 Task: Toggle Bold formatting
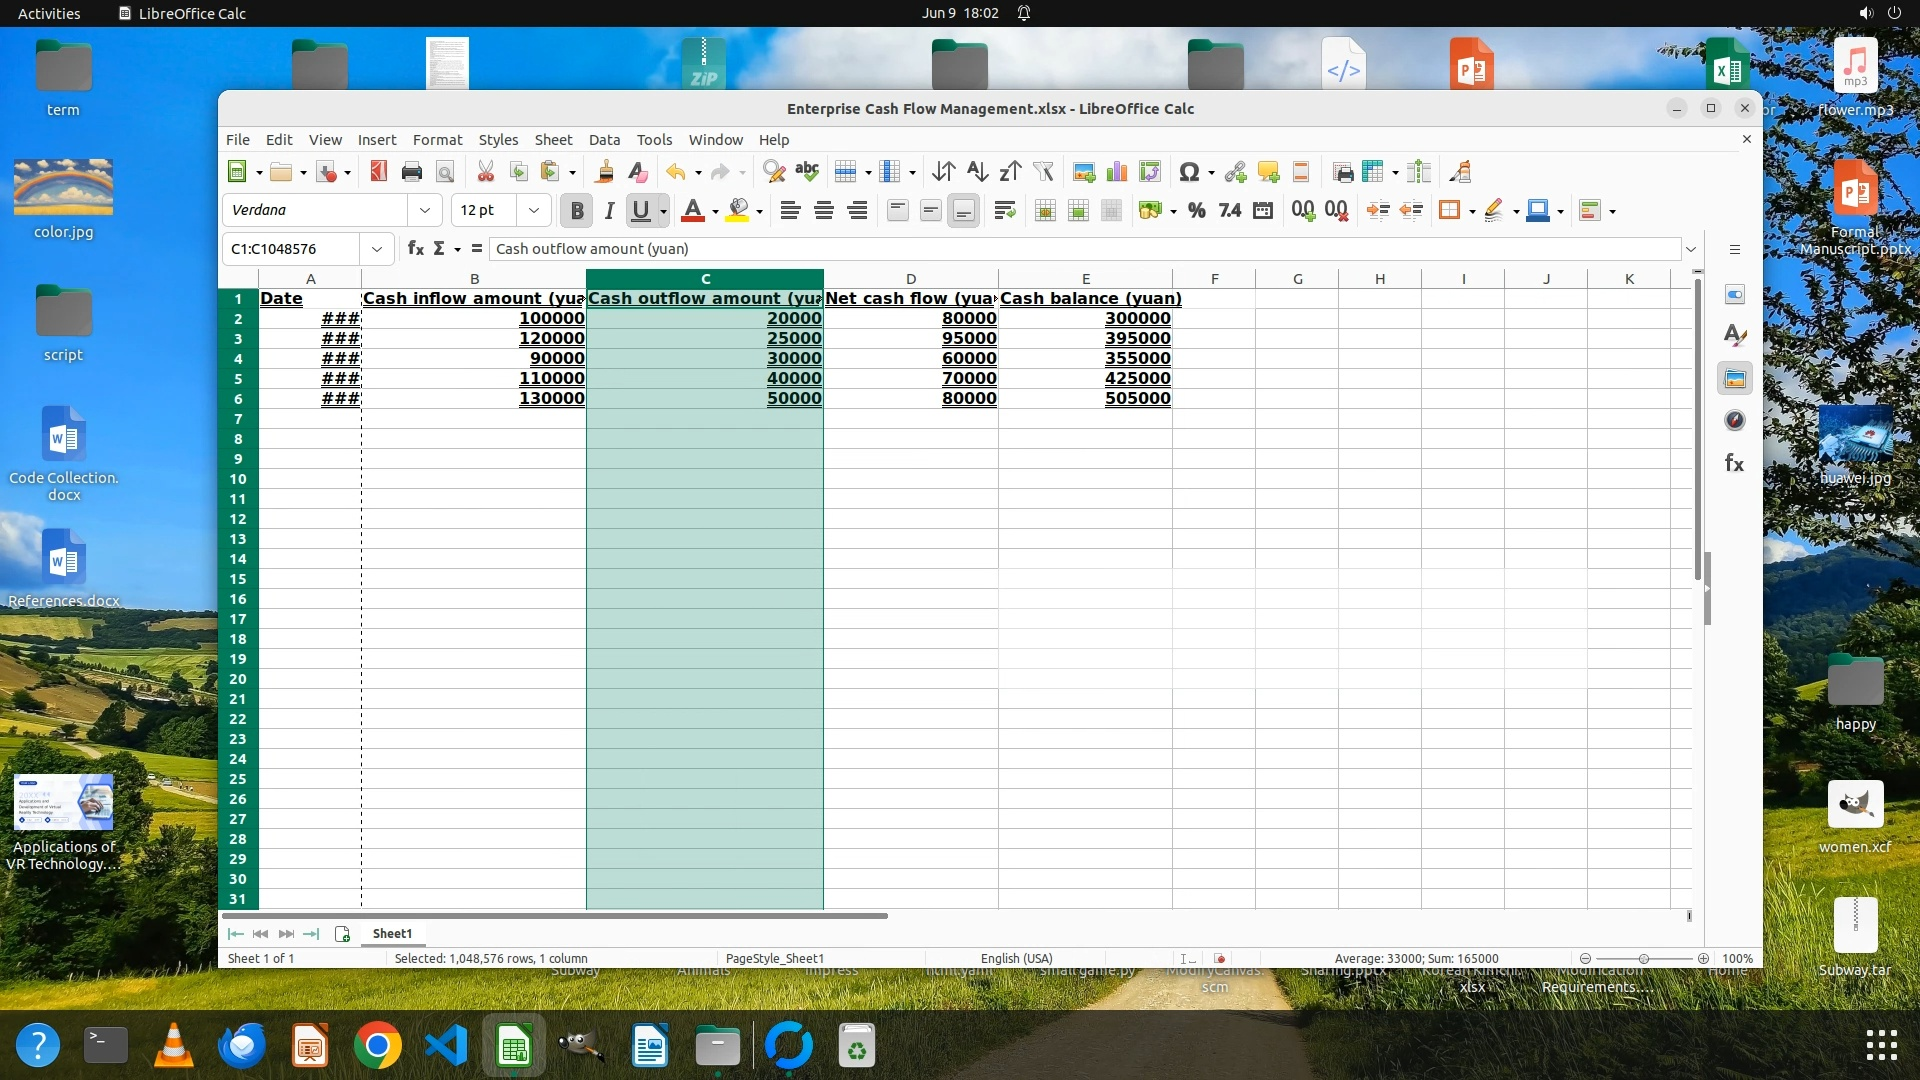point(576,210)
